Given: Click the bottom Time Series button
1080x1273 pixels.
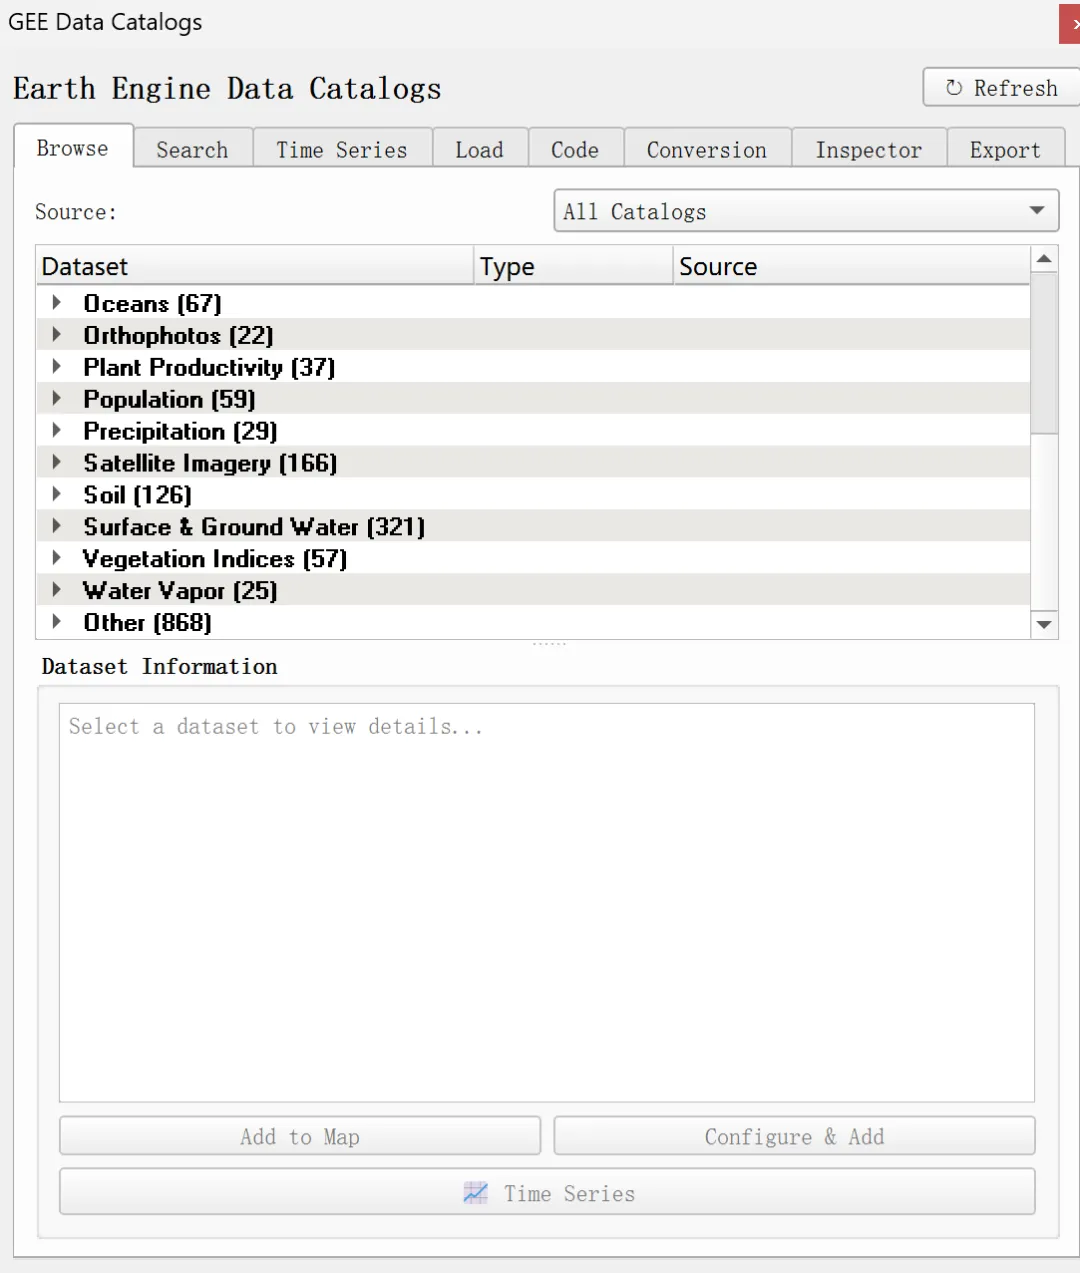Looking at the screenshot, I should click(547, 1192).
